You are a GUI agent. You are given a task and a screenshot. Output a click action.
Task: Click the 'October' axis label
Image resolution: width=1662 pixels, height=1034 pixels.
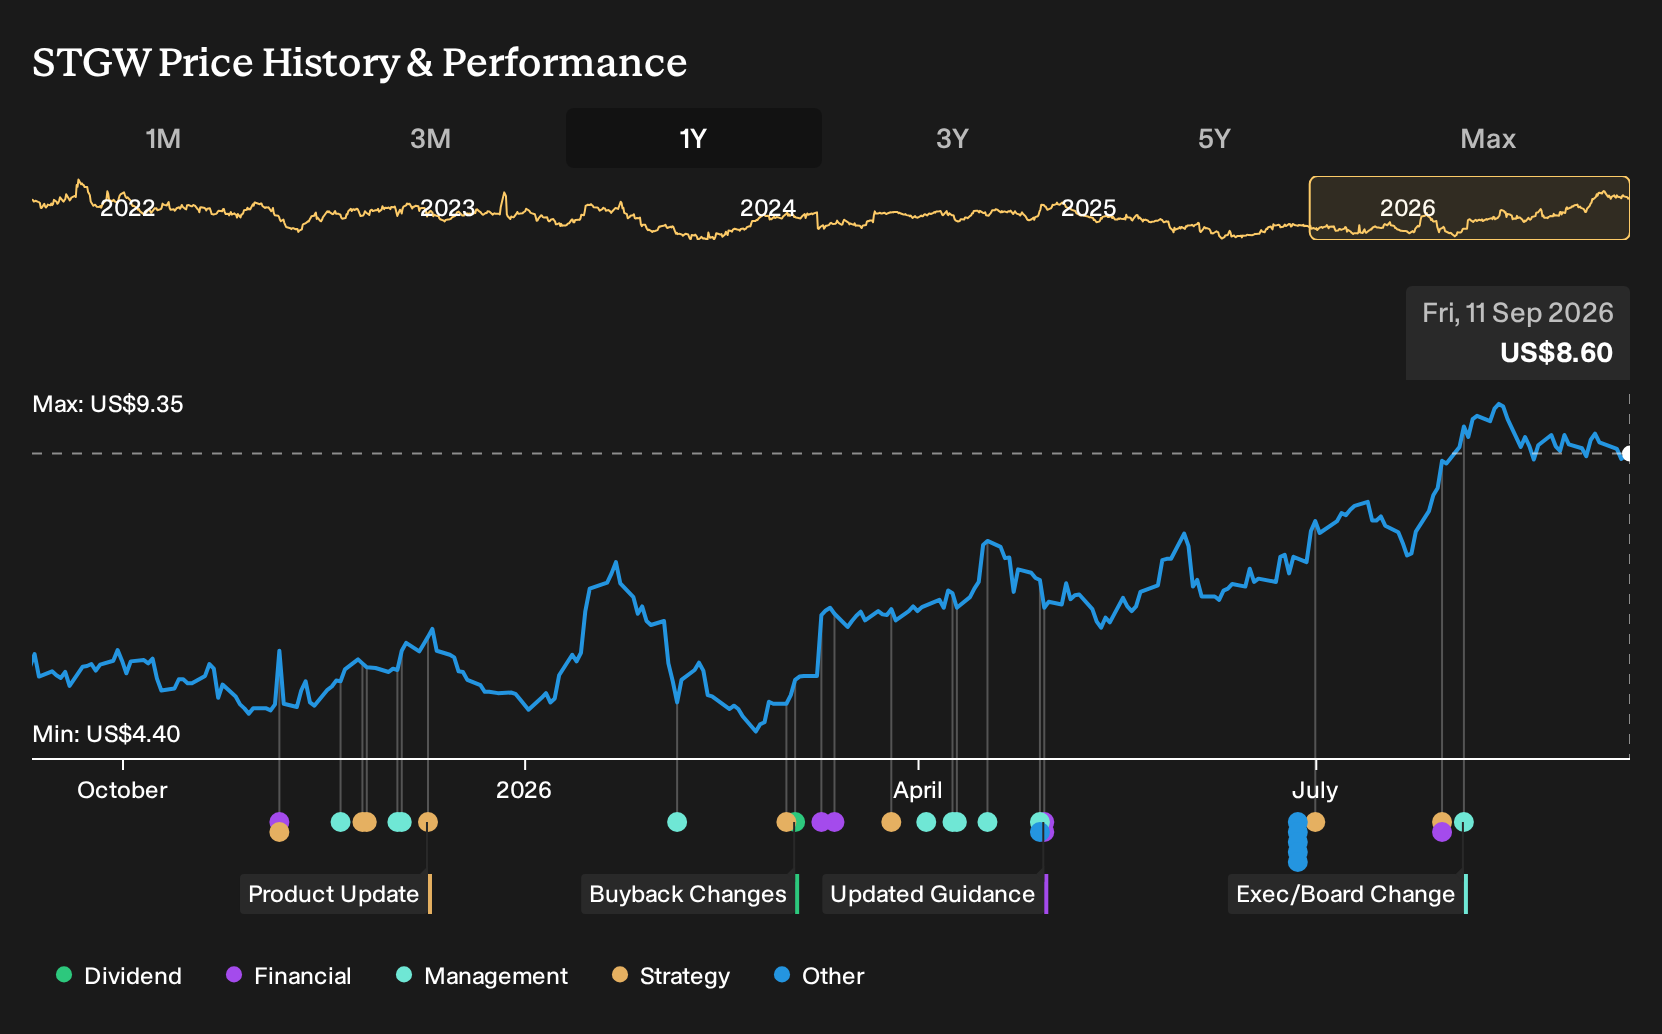click(123, 790)
